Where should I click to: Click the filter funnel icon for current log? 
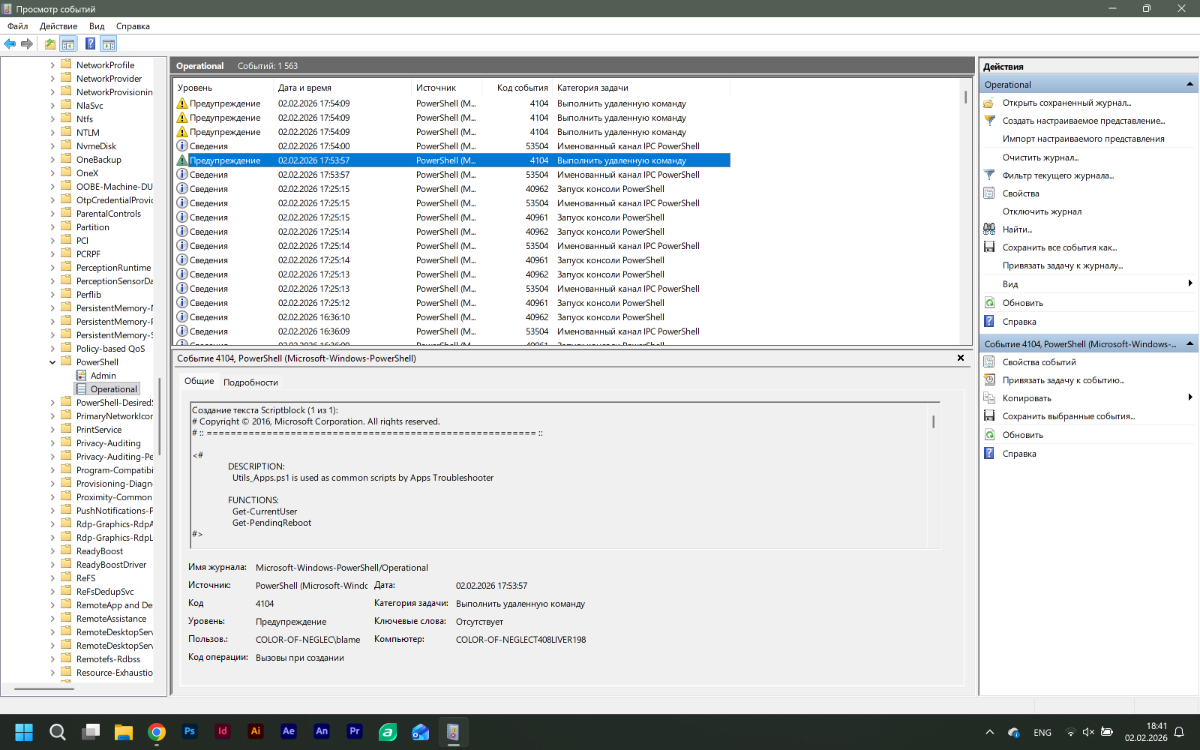[x=989, y=176]
